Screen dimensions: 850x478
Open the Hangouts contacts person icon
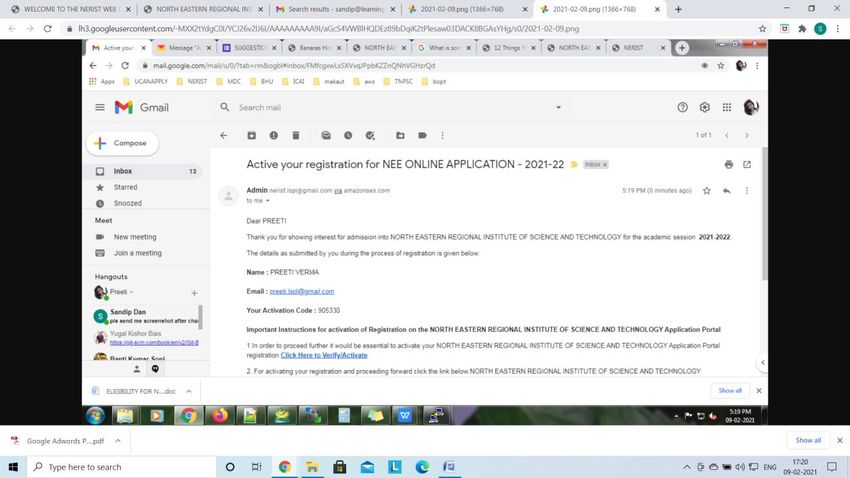[137, 369]
